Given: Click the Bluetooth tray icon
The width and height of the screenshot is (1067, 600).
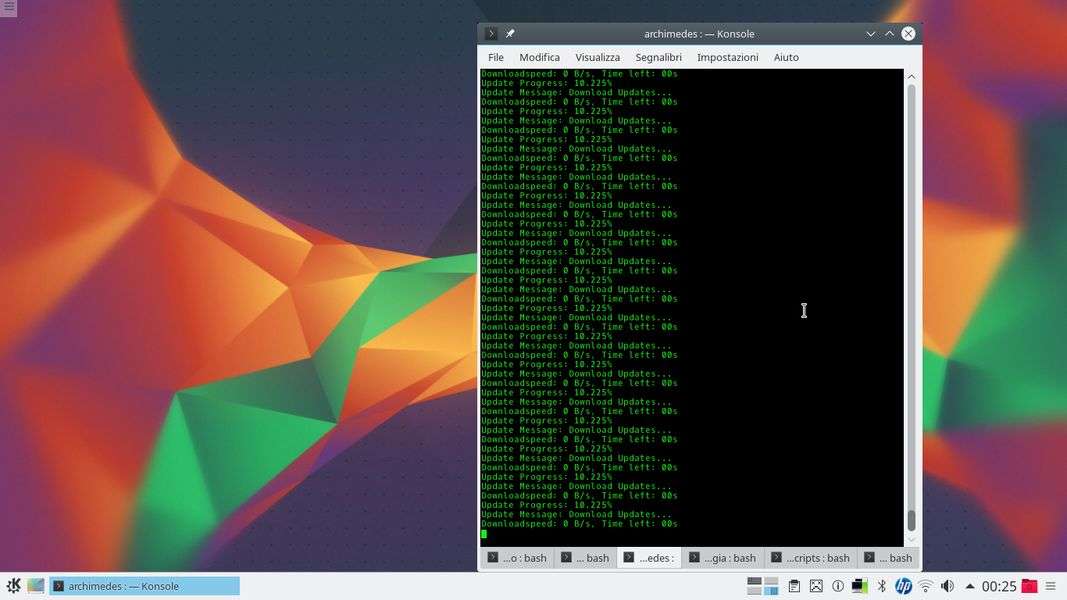Looking at the screenshot, I should pyautogui.click(x=881, y=586).
